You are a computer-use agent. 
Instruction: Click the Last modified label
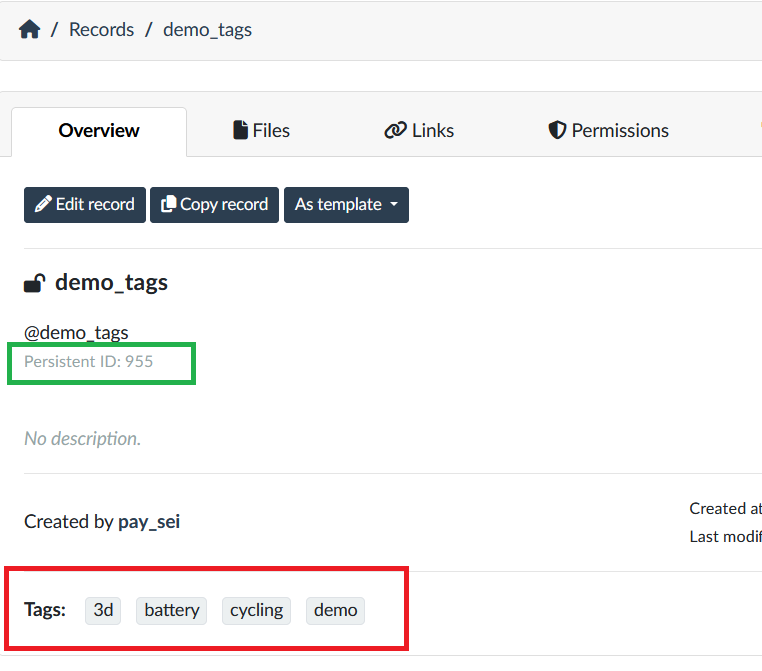[725, 537]
